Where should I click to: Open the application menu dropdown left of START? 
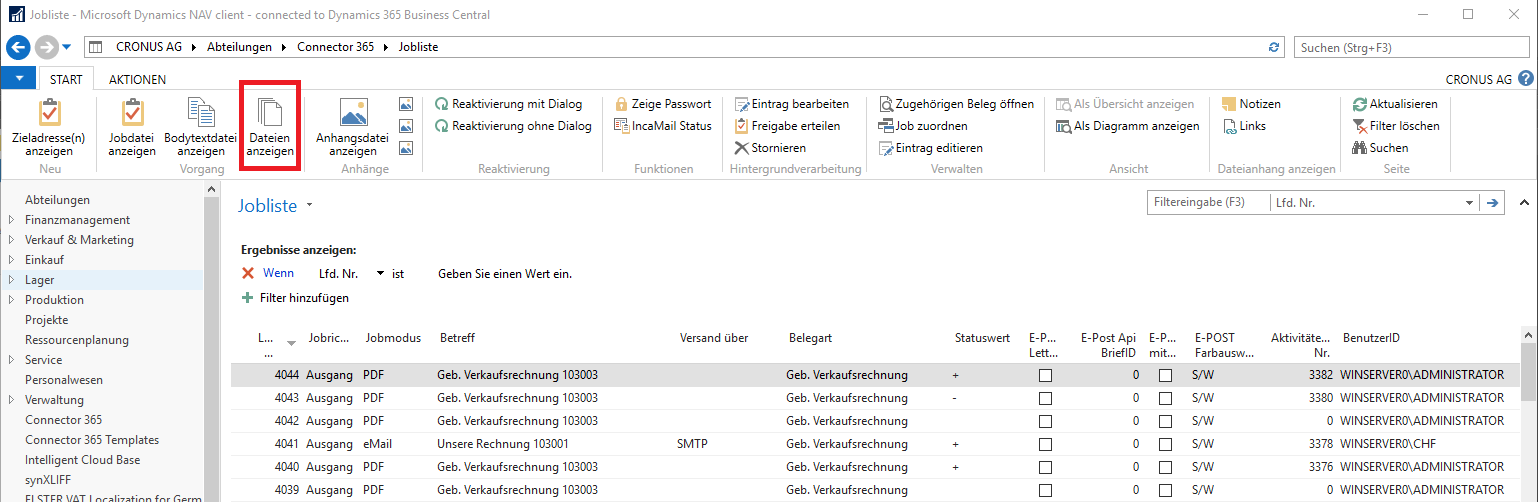pos(19,79)
